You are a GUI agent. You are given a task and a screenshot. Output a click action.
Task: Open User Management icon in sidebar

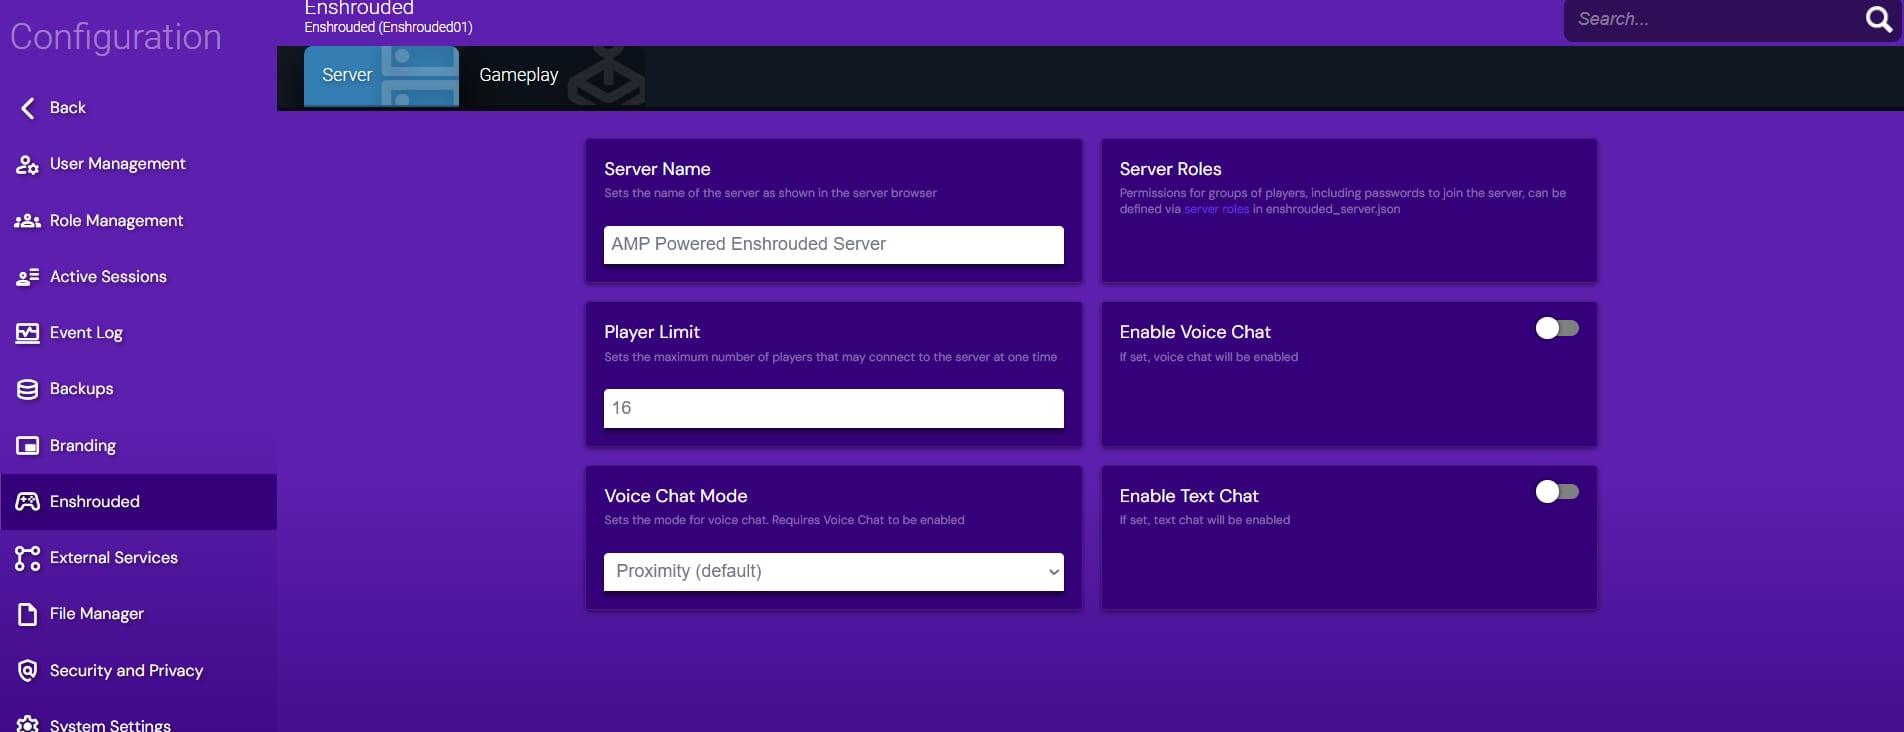point(27,164)
